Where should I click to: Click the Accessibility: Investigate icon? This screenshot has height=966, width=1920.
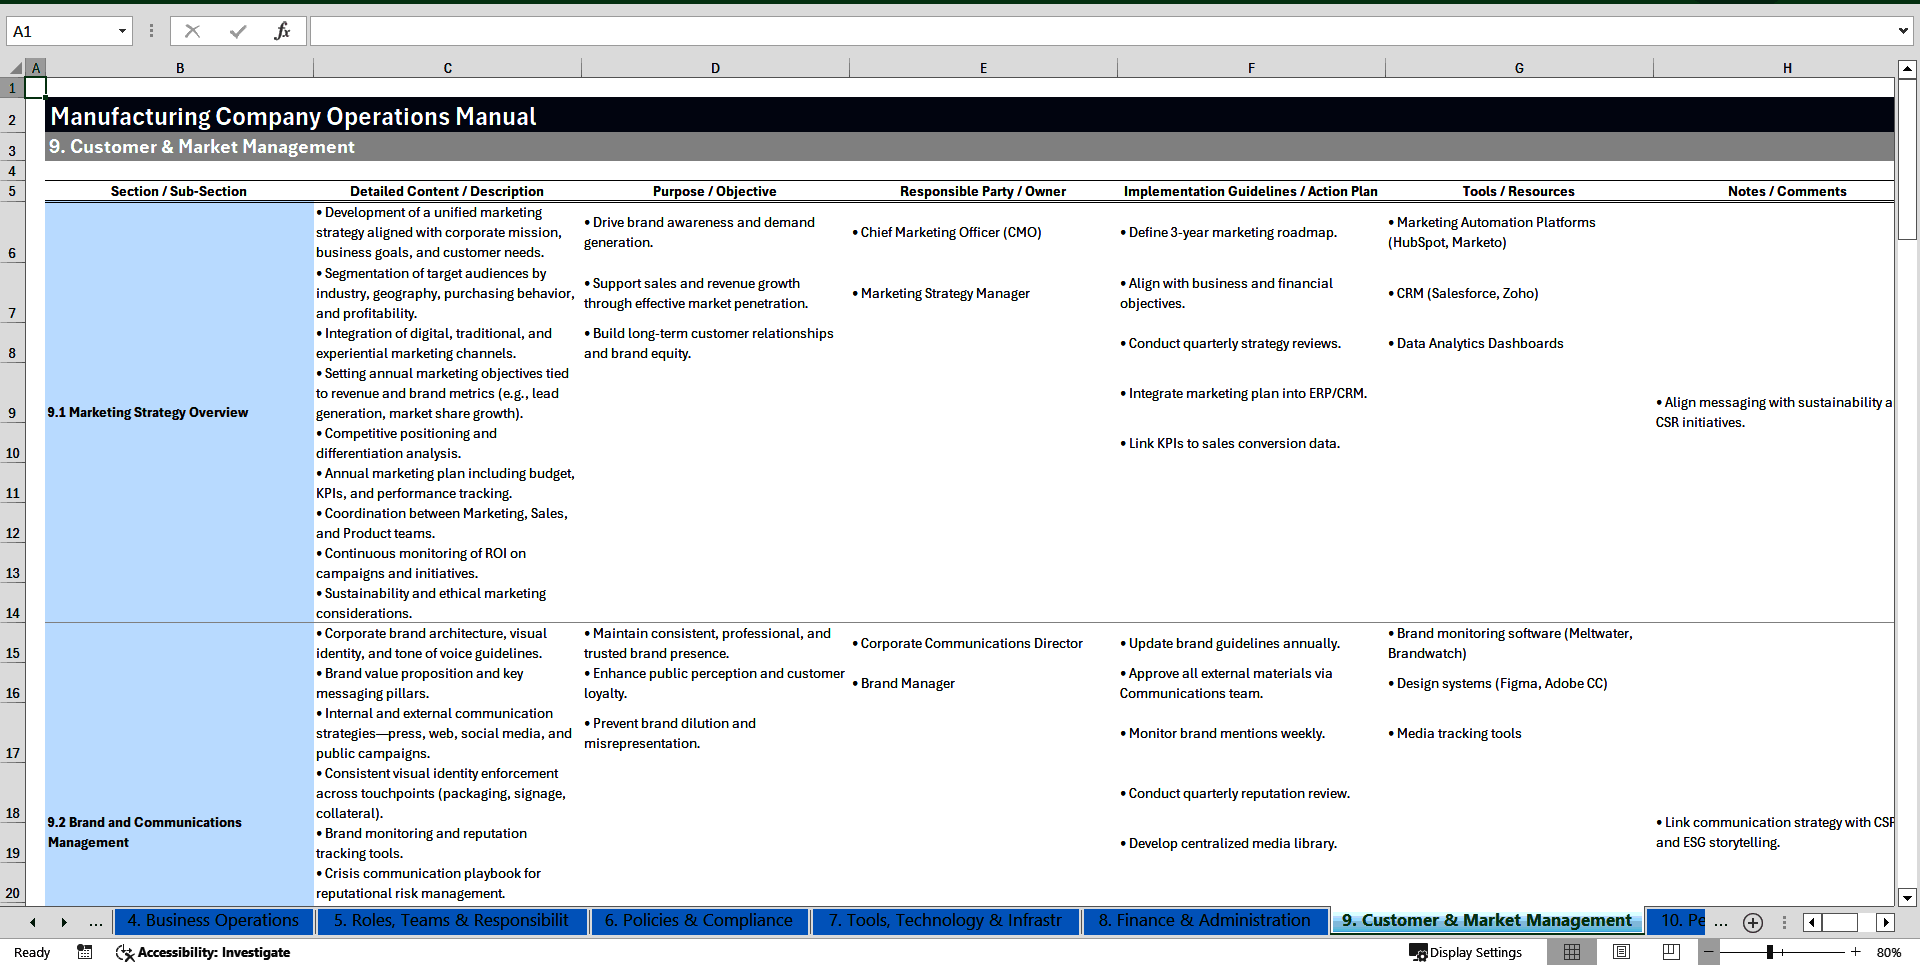(x=125, y=953)
